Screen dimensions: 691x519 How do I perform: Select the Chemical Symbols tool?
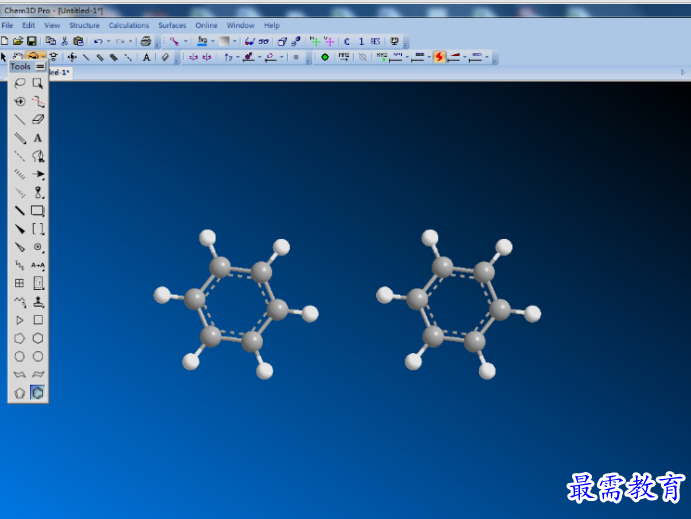point(38,247)
